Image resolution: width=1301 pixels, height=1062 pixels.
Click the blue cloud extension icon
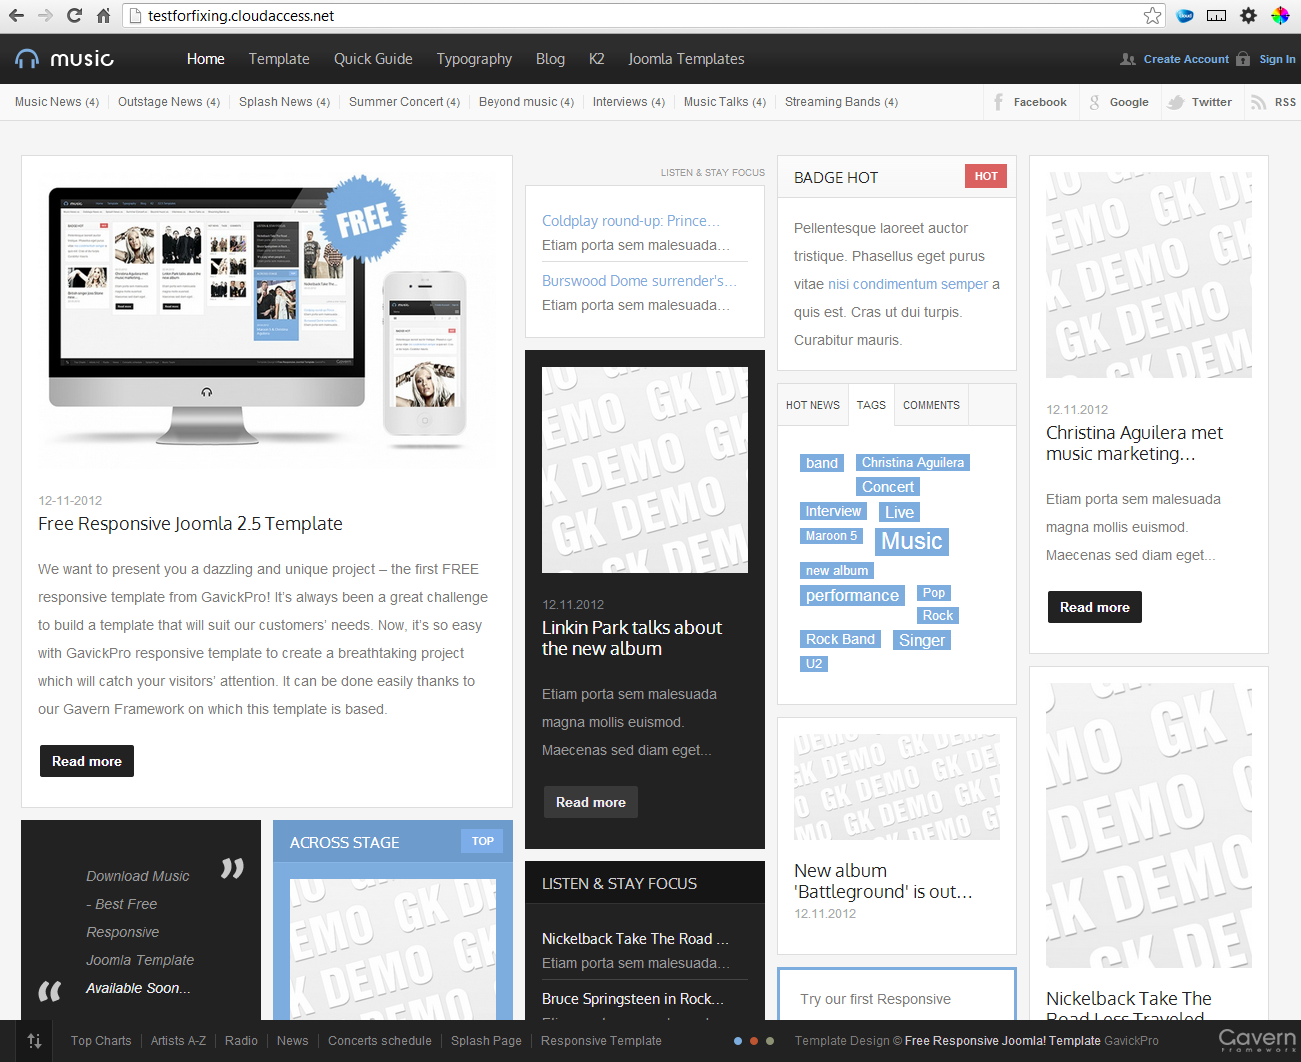pos(1185,15)
